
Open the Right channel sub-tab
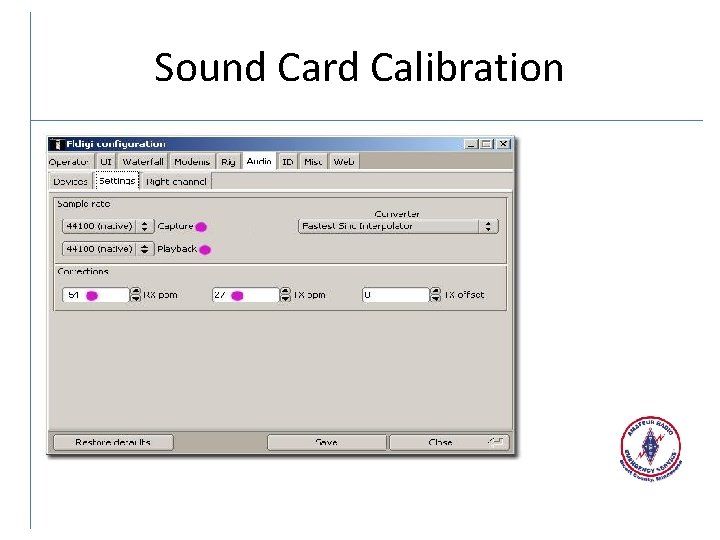[x=176, y=181]
